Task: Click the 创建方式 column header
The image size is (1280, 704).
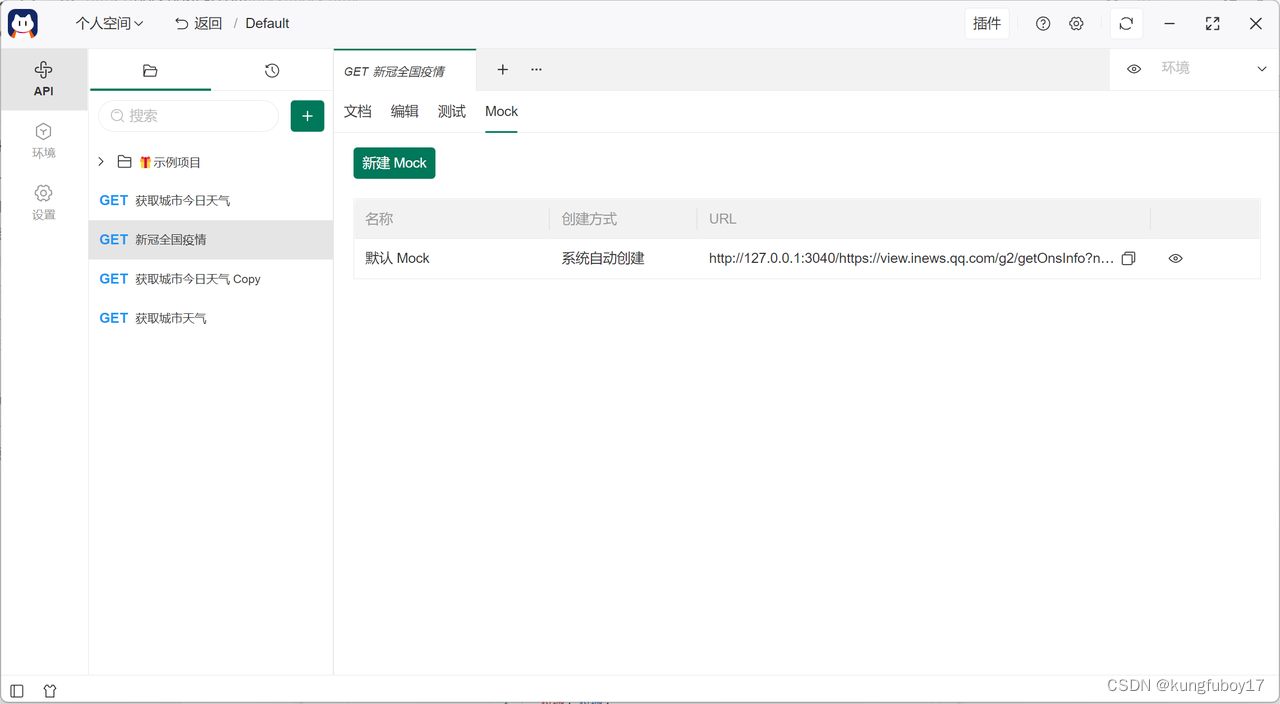Action: (589, 219)
